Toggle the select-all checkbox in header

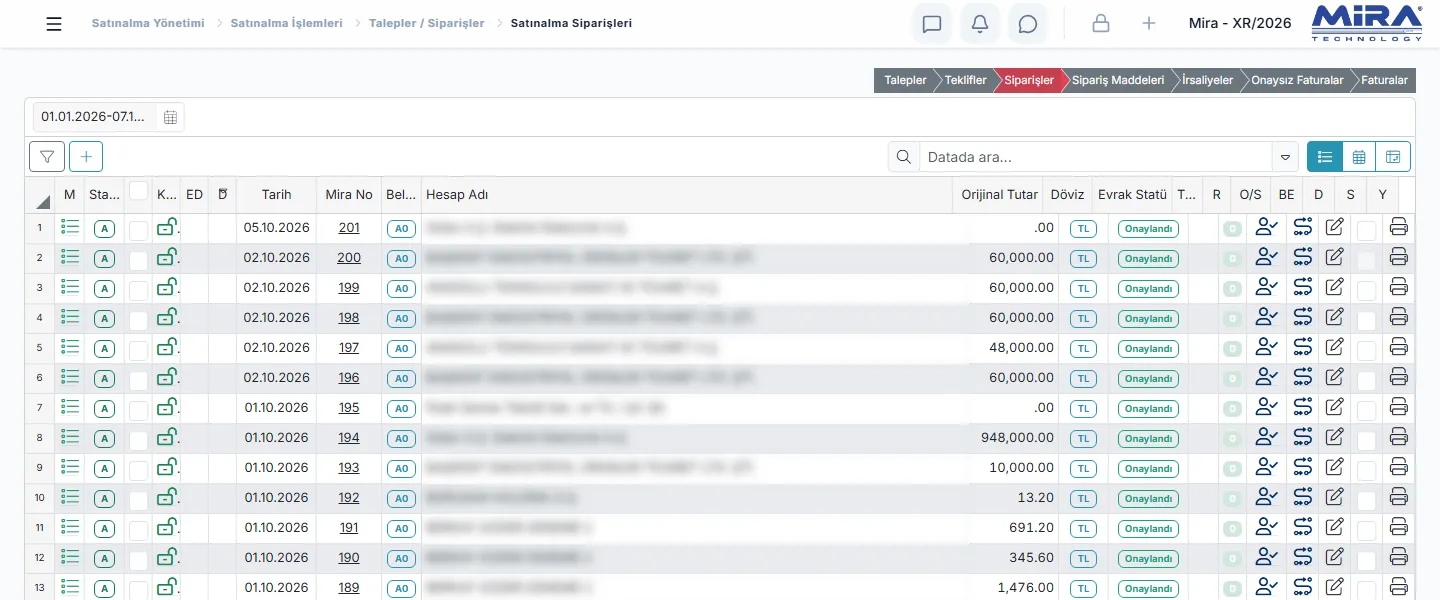tap(138, 190)
